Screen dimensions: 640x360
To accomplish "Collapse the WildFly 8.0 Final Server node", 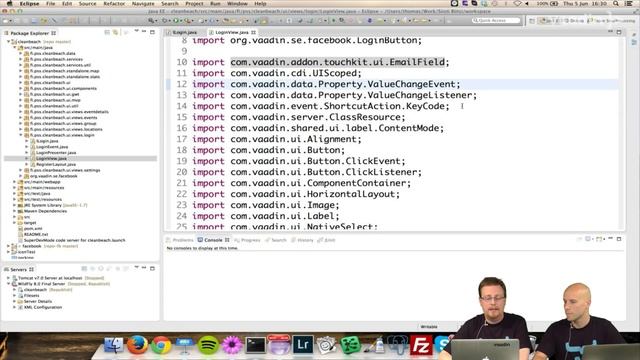I will tap(8, 284).
